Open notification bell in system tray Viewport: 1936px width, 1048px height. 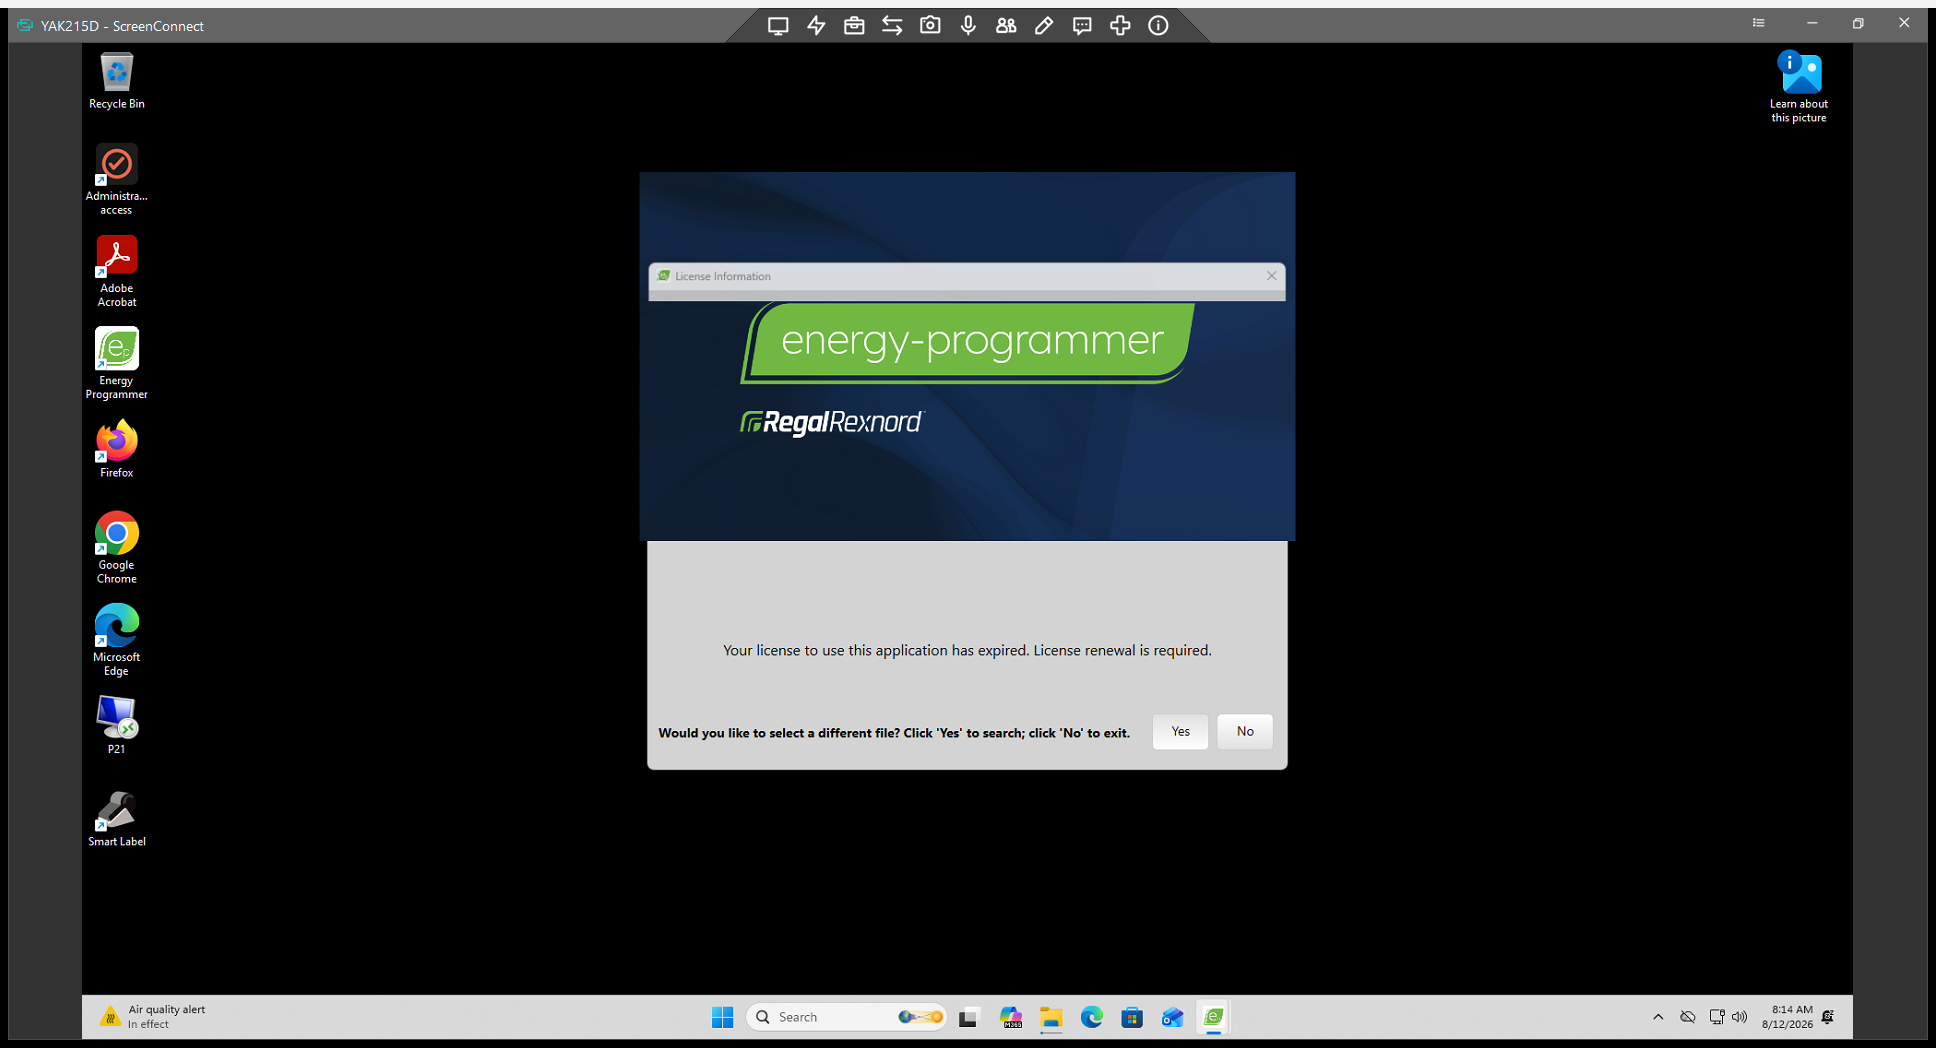coord(1828,1017)
